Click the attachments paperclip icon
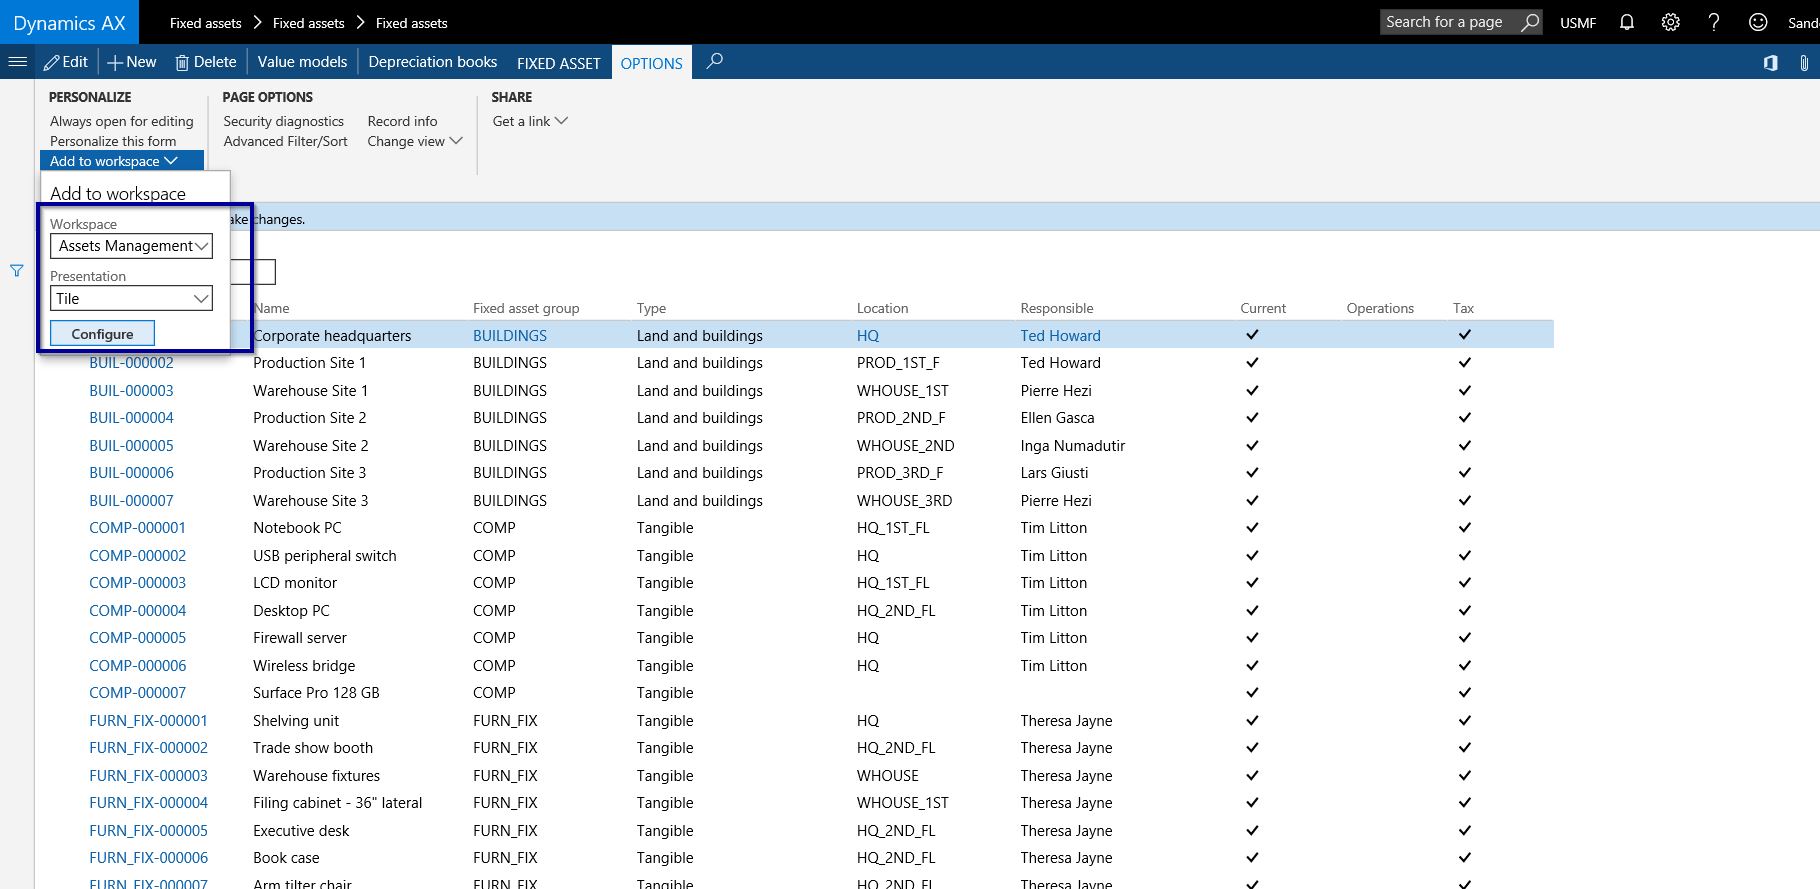This screenshot has width=1820, height=889. (x=1804, y=63)
